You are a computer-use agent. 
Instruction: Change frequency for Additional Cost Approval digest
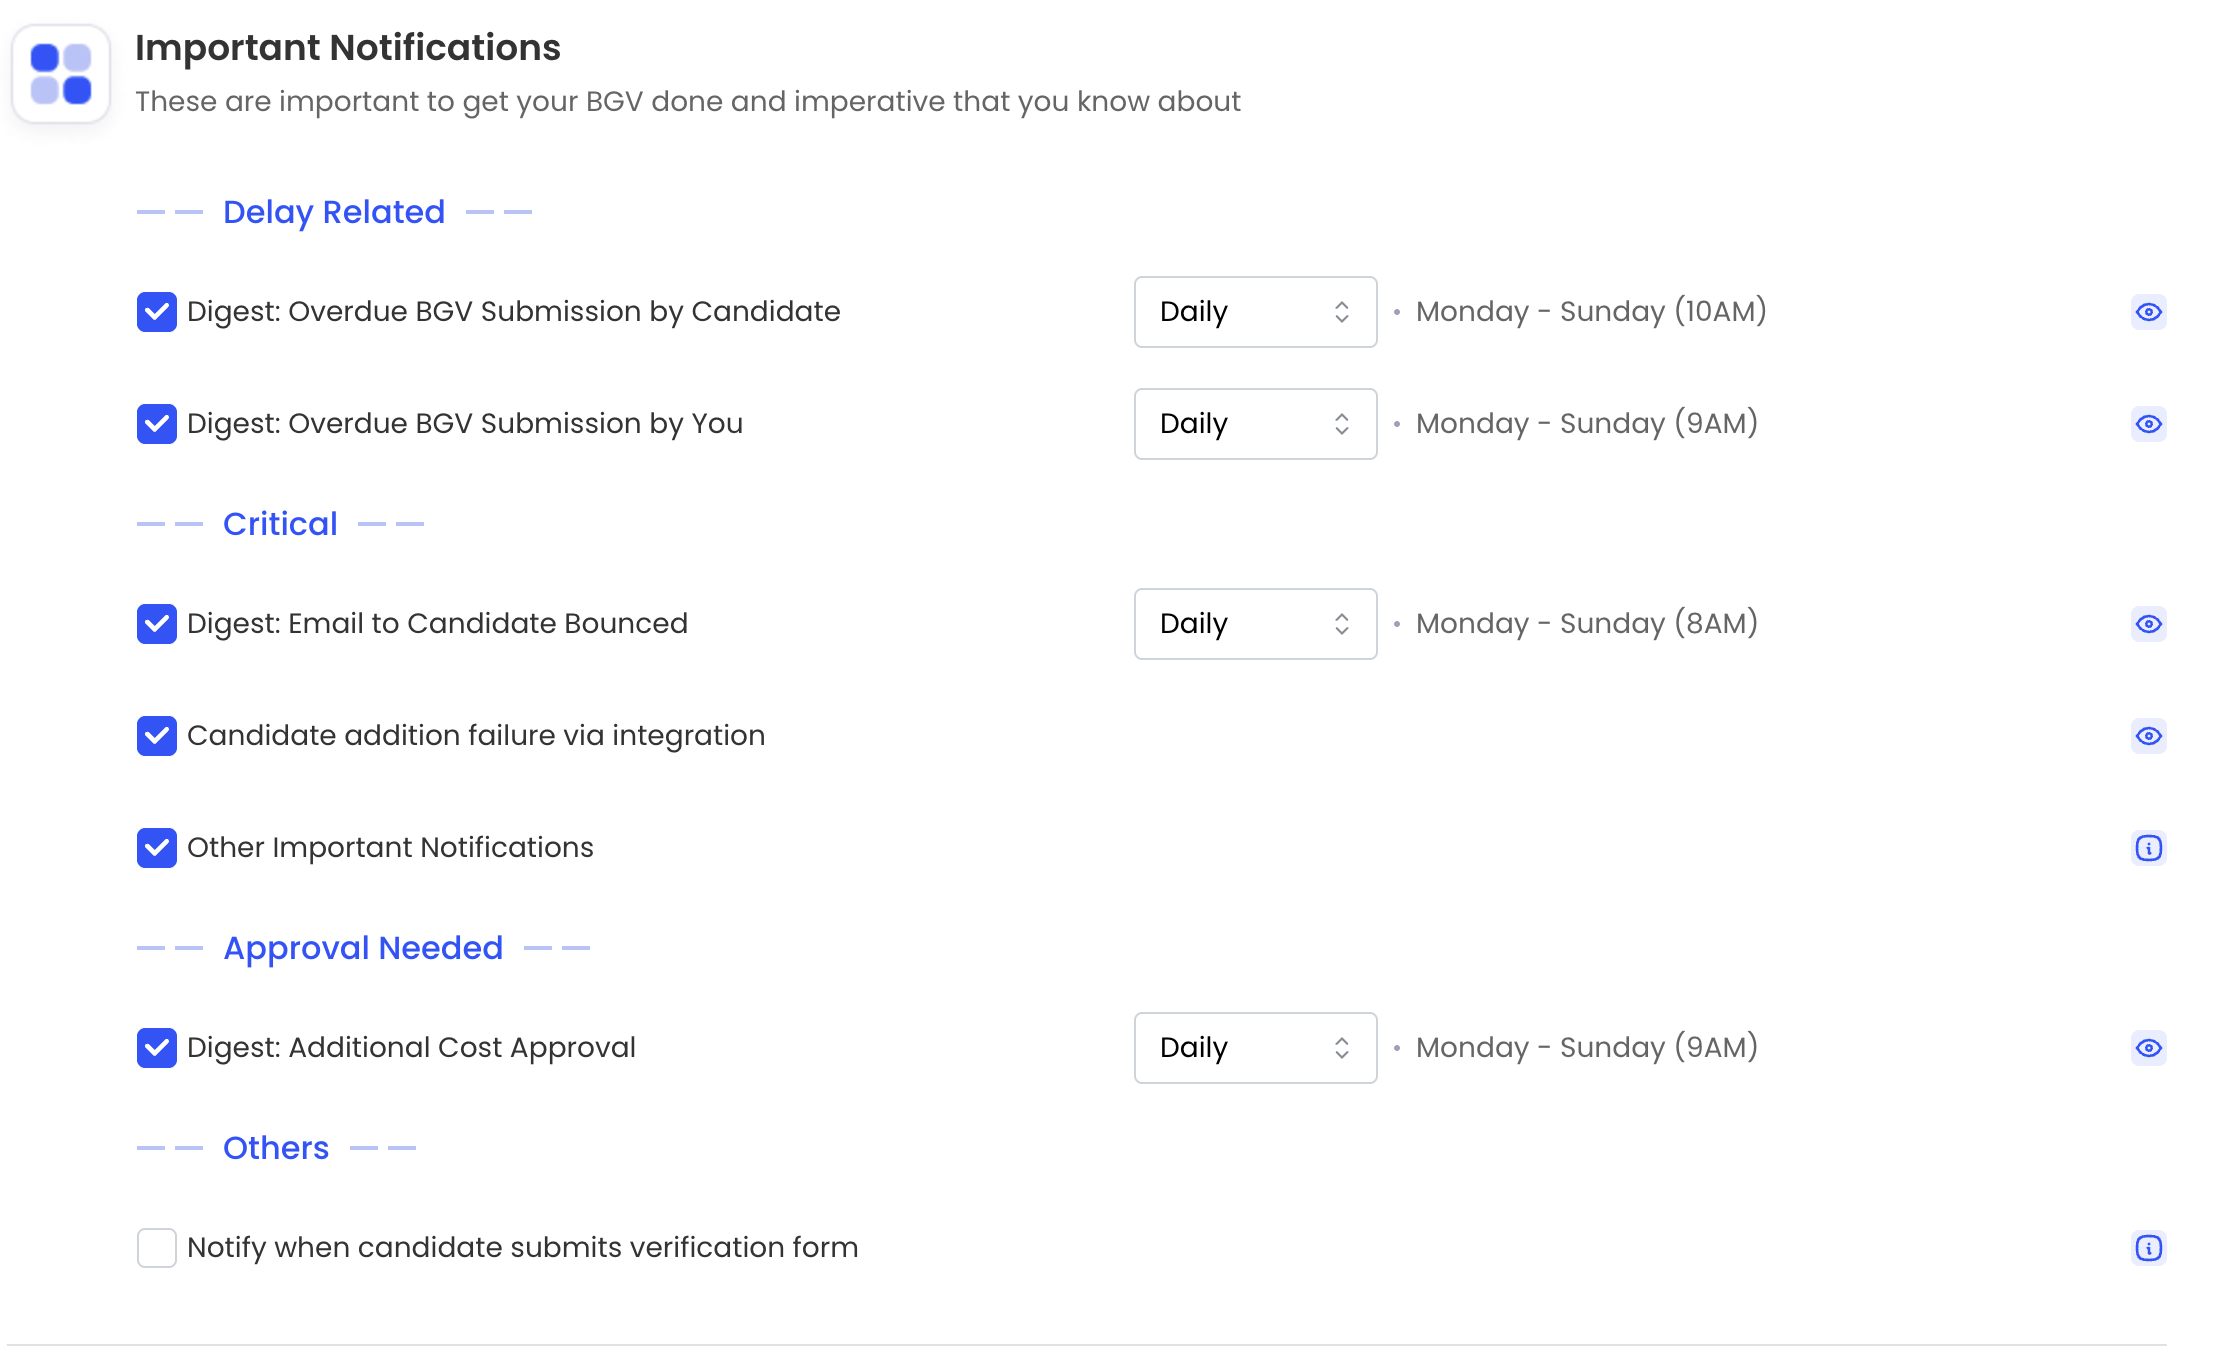(x=1255, y=1048)
